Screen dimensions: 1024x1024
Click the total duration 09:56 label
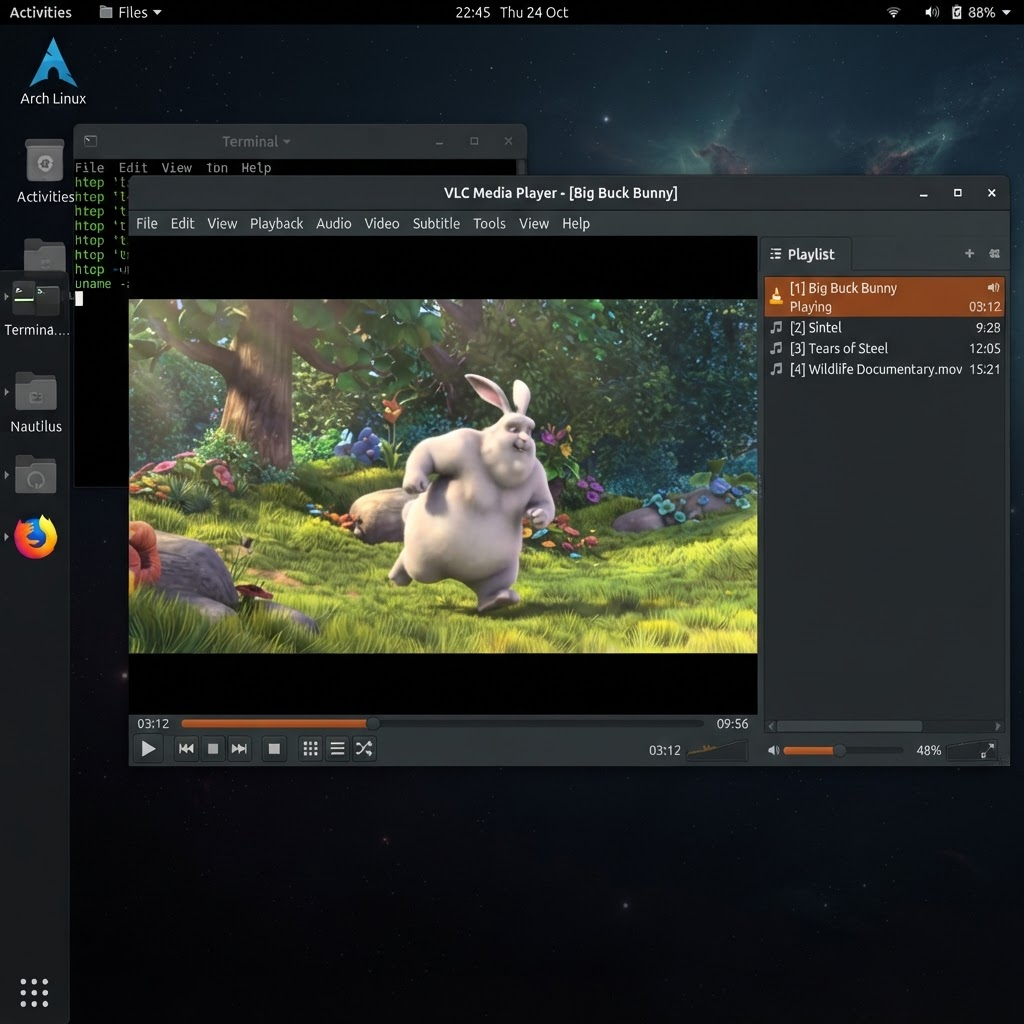point(732,724)
